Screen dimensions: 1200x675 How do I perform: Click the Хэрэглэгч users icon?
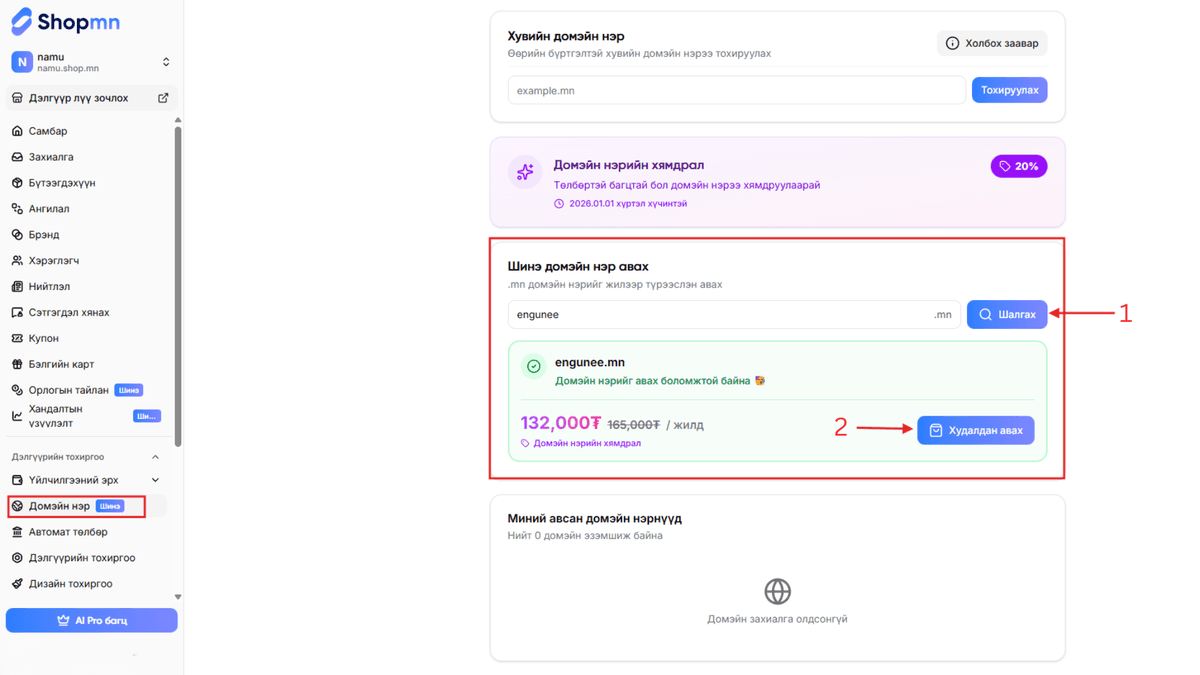point(17,260)
